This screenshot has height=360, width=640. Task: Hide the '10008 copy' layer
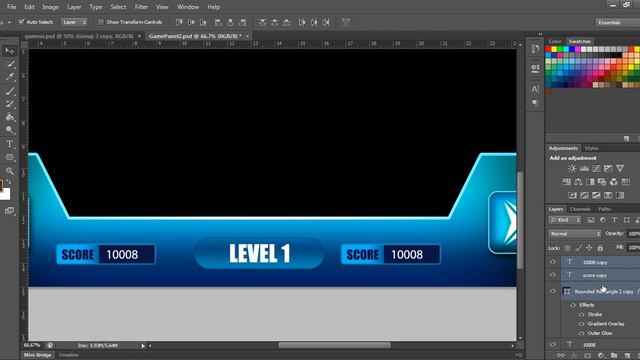click(553, 262)
